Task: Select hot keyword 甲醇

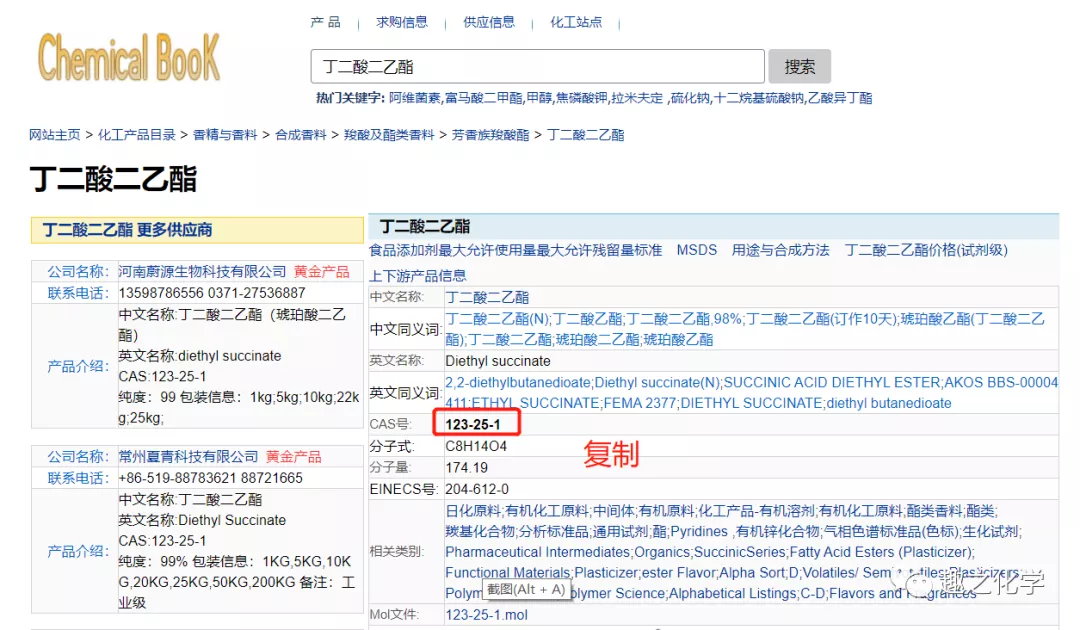Action: pyautogui.click(x=539, y=98)
